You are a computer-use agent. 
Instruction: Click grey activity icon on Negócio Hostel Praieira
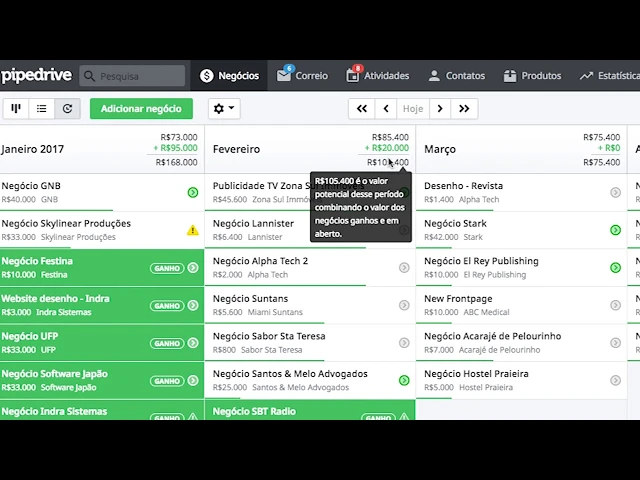[616, 380]
